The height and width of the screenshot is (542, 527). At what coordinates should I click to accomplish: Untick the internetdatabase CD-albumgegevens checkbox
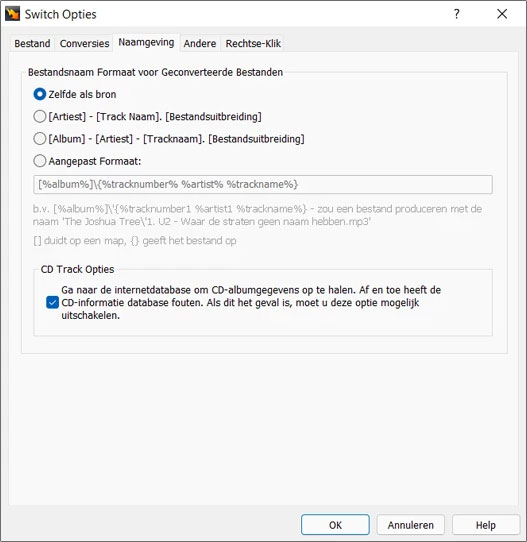[53, 302]
